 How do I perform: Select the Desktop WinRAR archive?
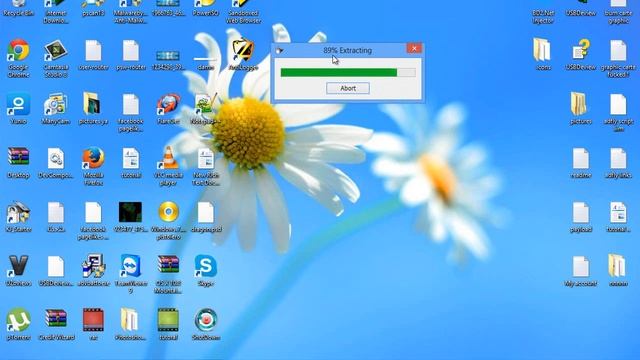click(x=18, y=162)
